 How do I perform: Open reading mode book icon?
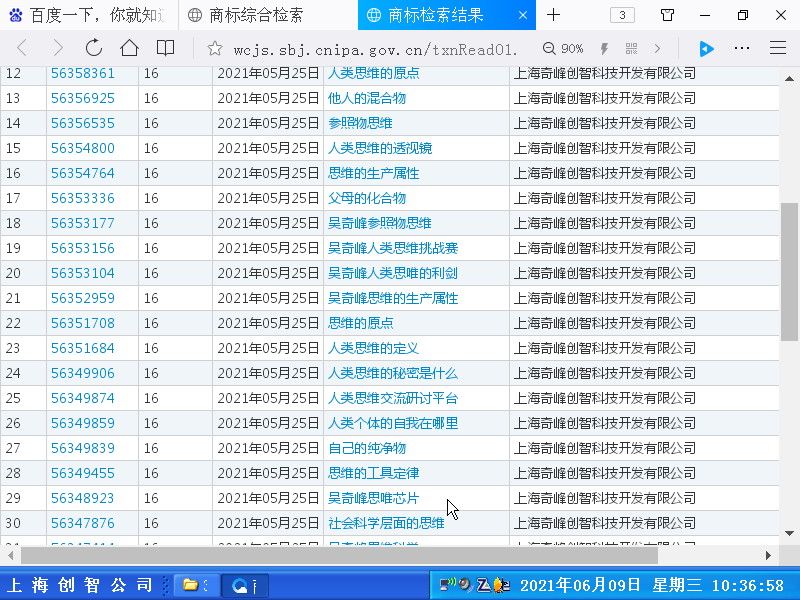click(x=165, y=48)
